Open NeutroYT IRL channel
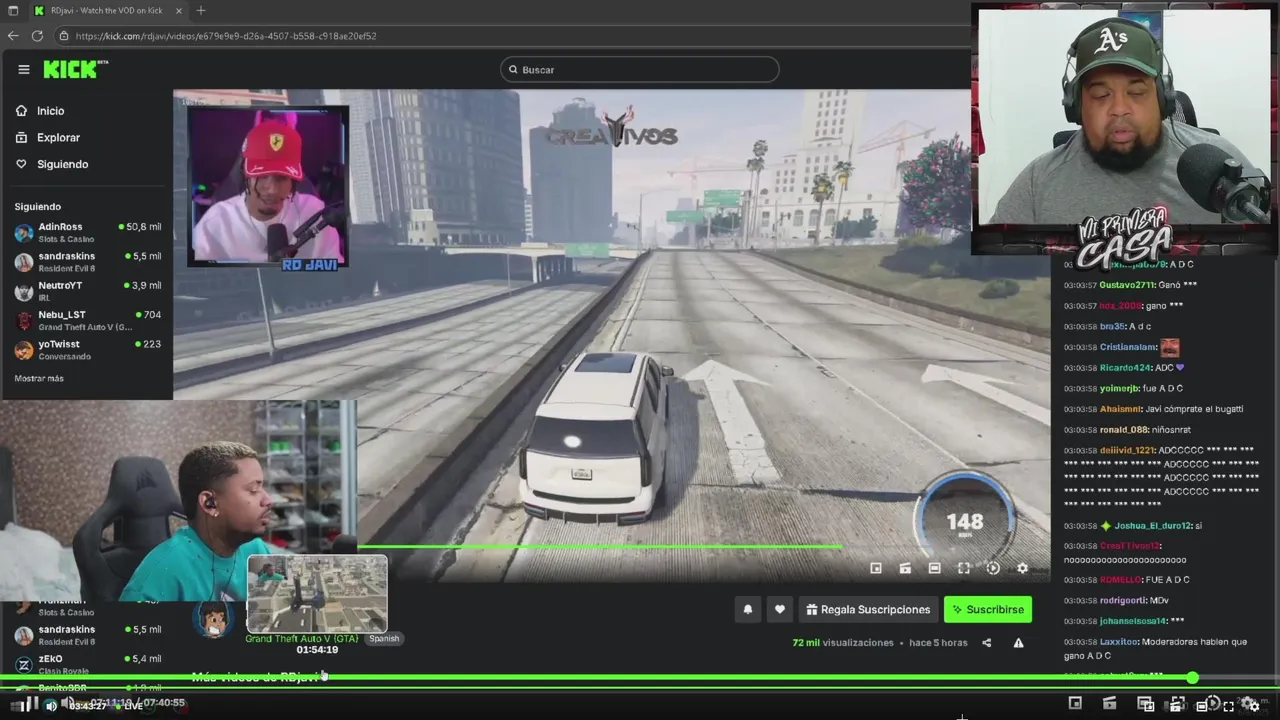 88,291
